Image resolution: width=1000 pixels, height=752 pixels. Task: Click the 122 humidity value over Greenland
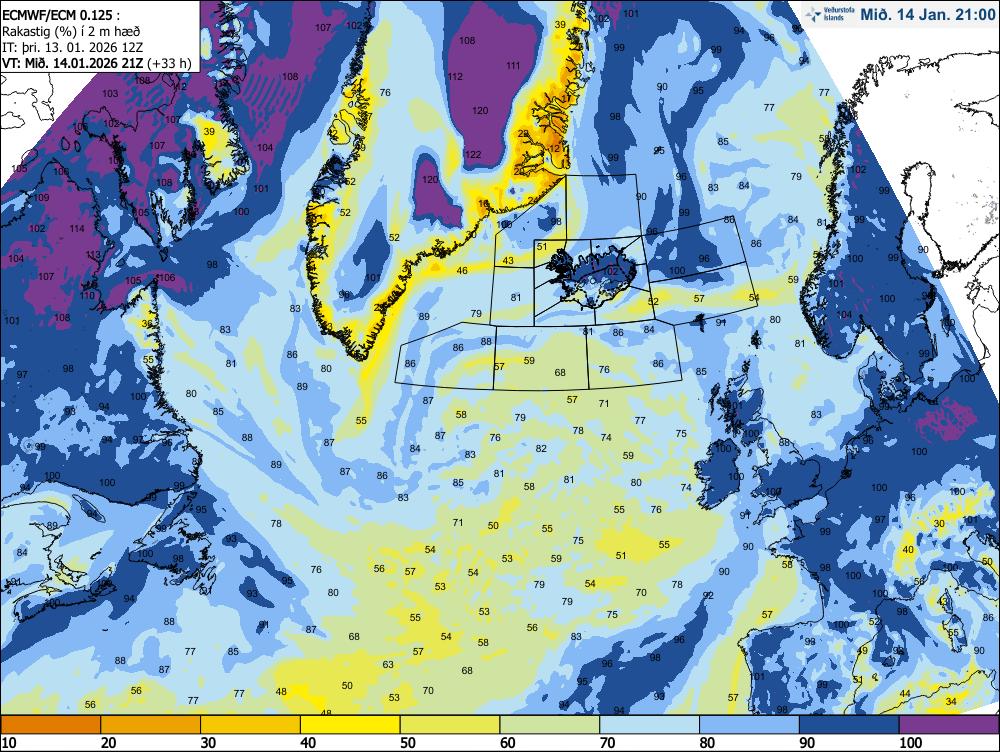tap(473, 154)
